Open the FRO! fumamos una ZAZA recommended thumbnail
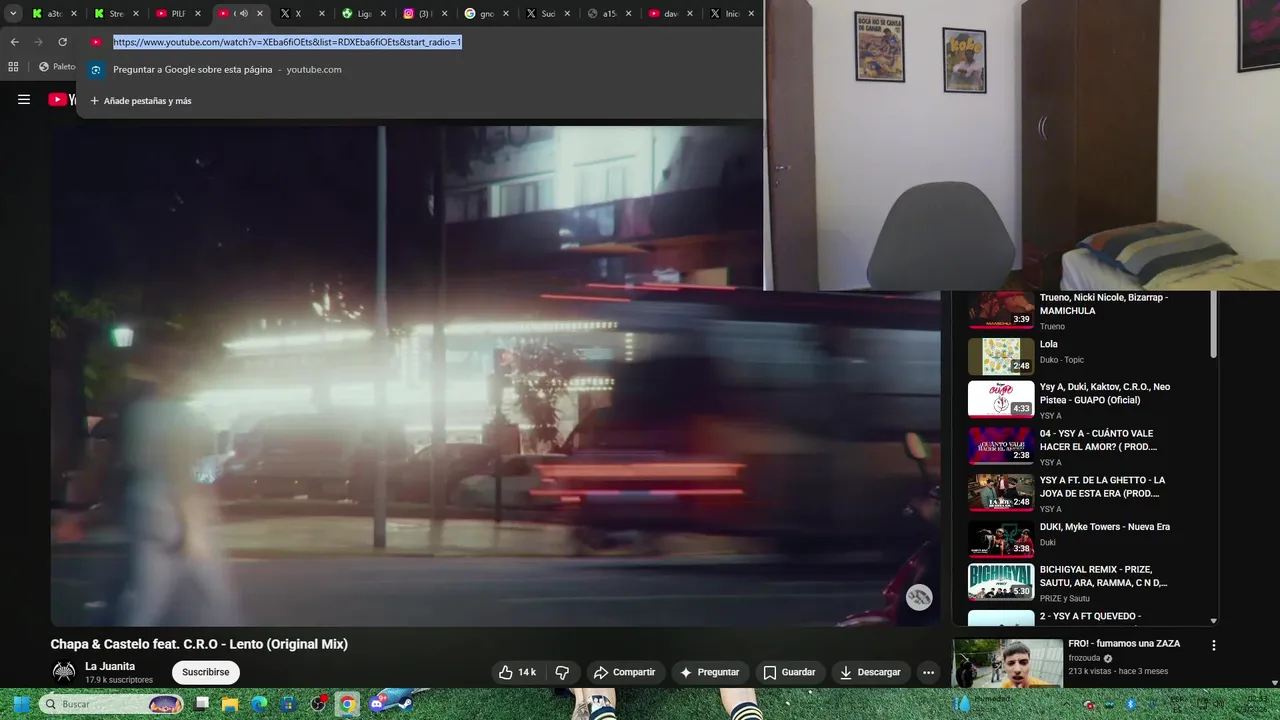Viewport: 1280px width, 720px height. coord(1007,663)
